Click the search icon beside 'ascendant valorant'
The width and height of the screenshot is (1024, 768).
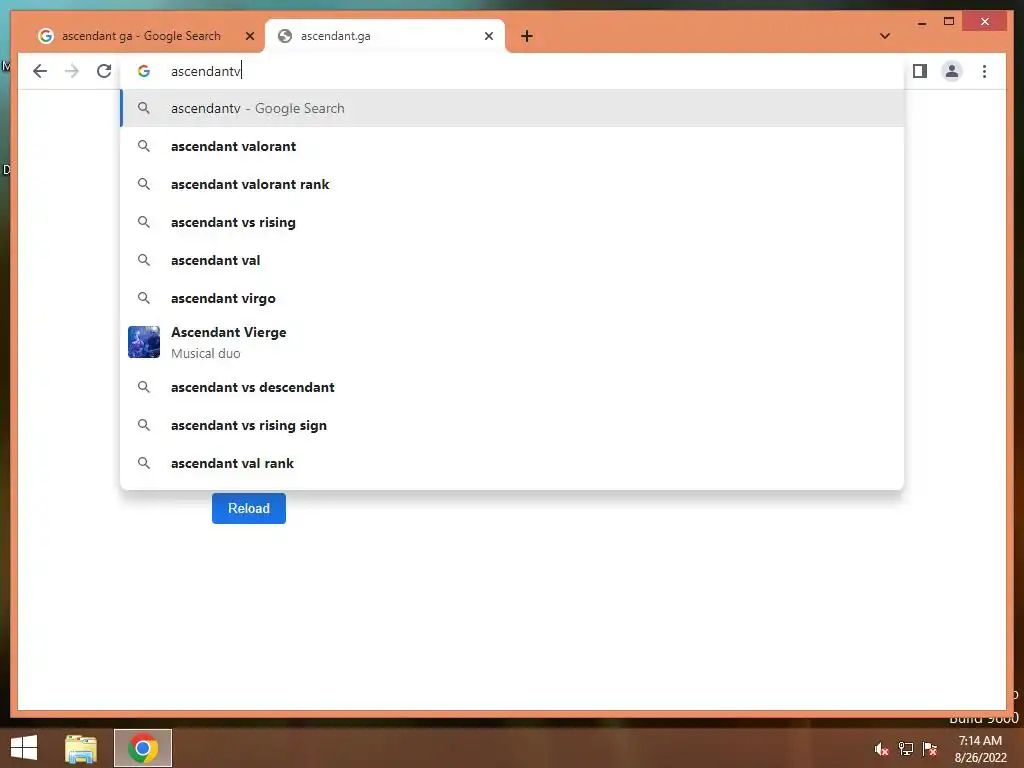(144, 146)
